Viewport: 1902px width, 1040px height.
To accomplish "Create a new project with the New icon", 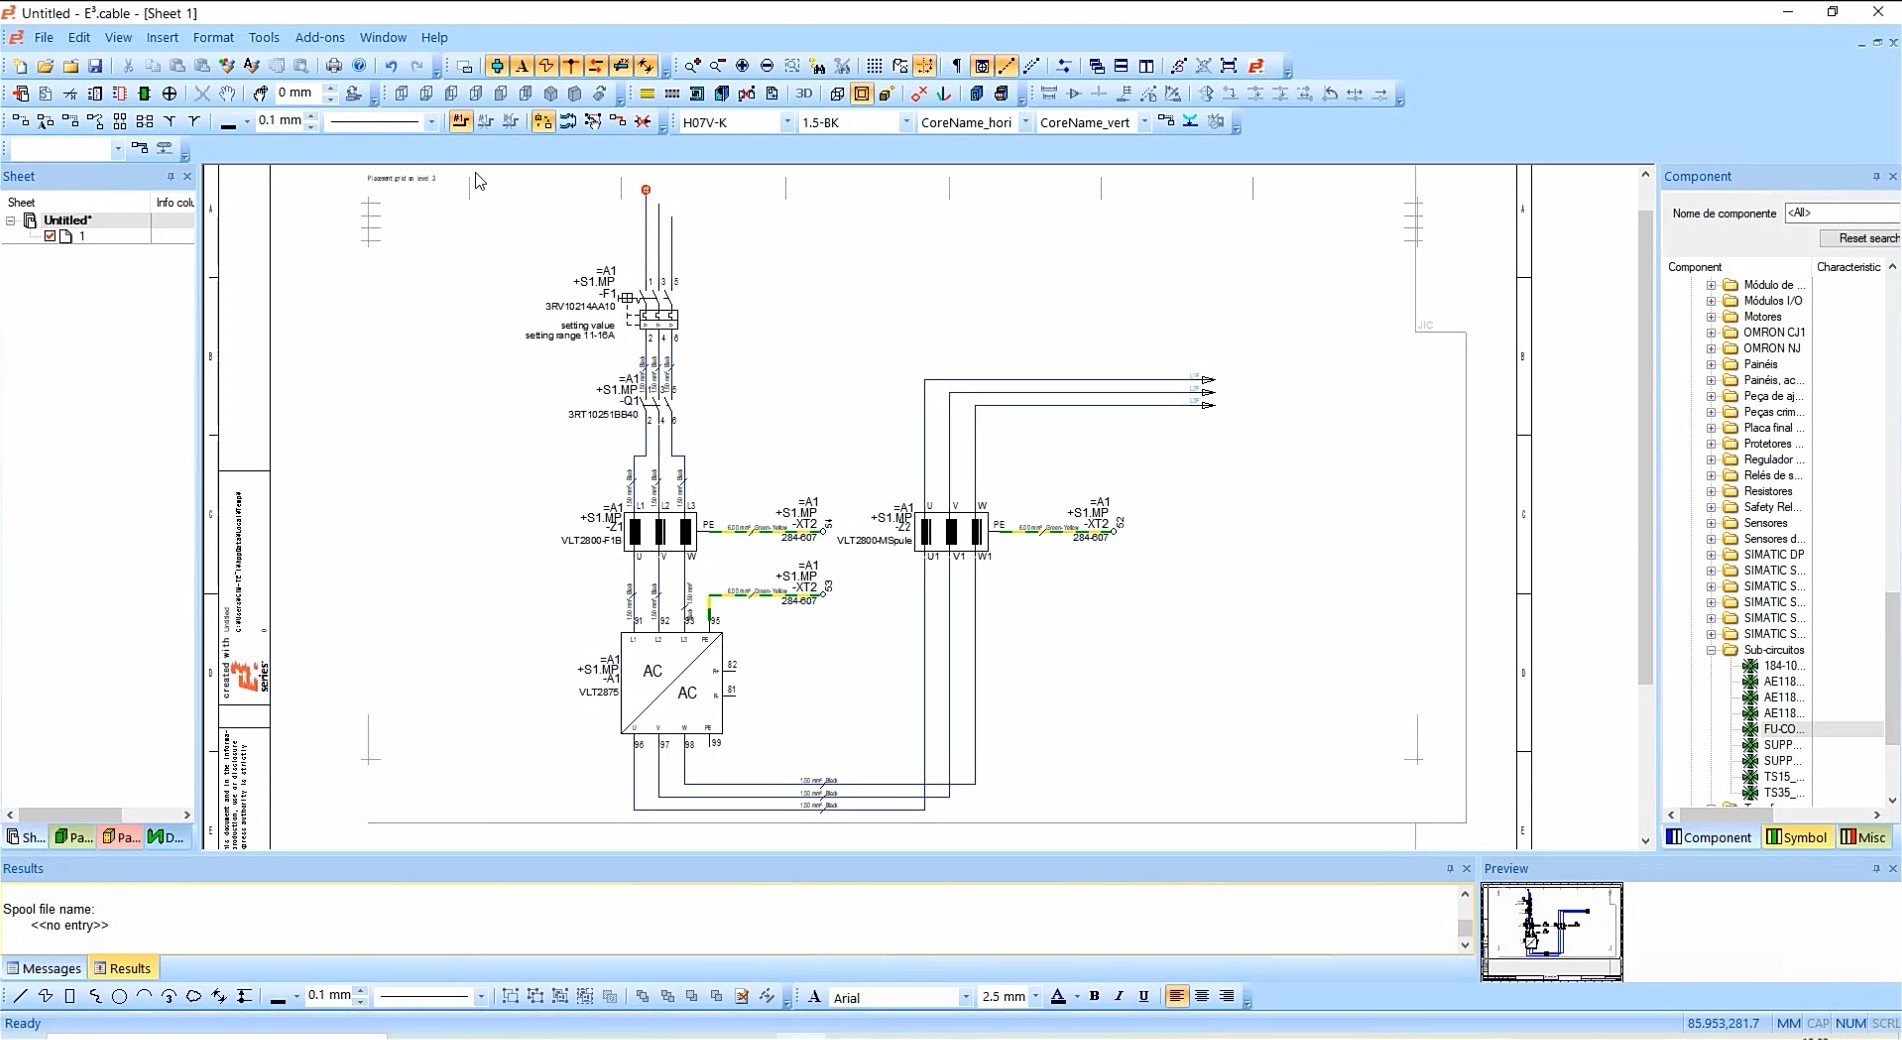I will [x=20, y=66].
